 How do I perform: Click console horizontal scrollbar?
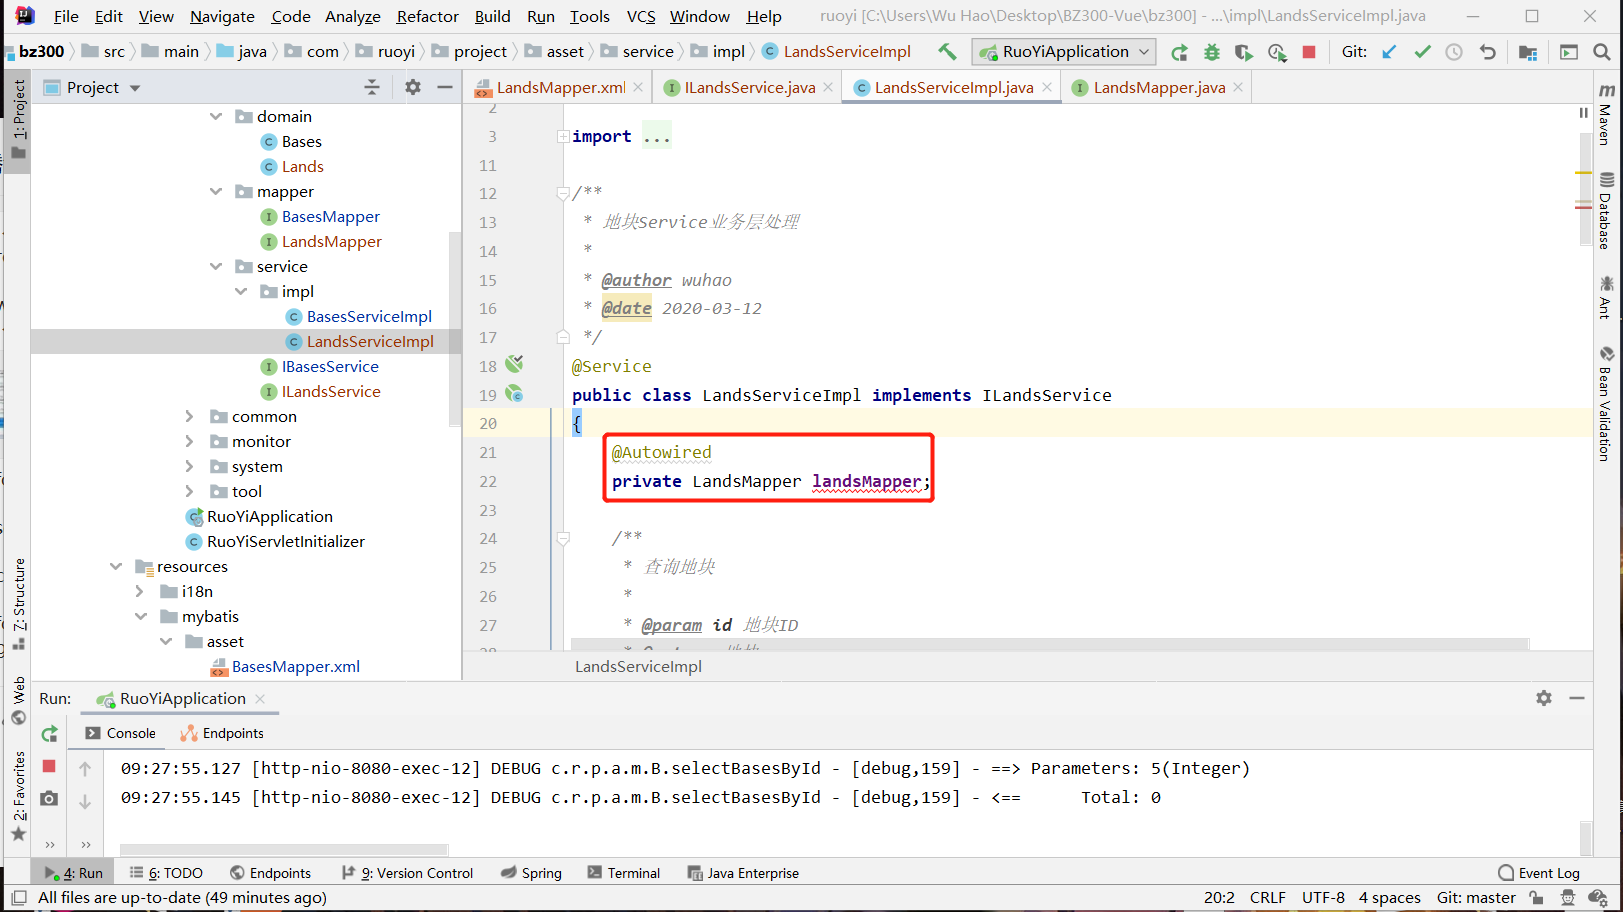click(x=283, y=849)
